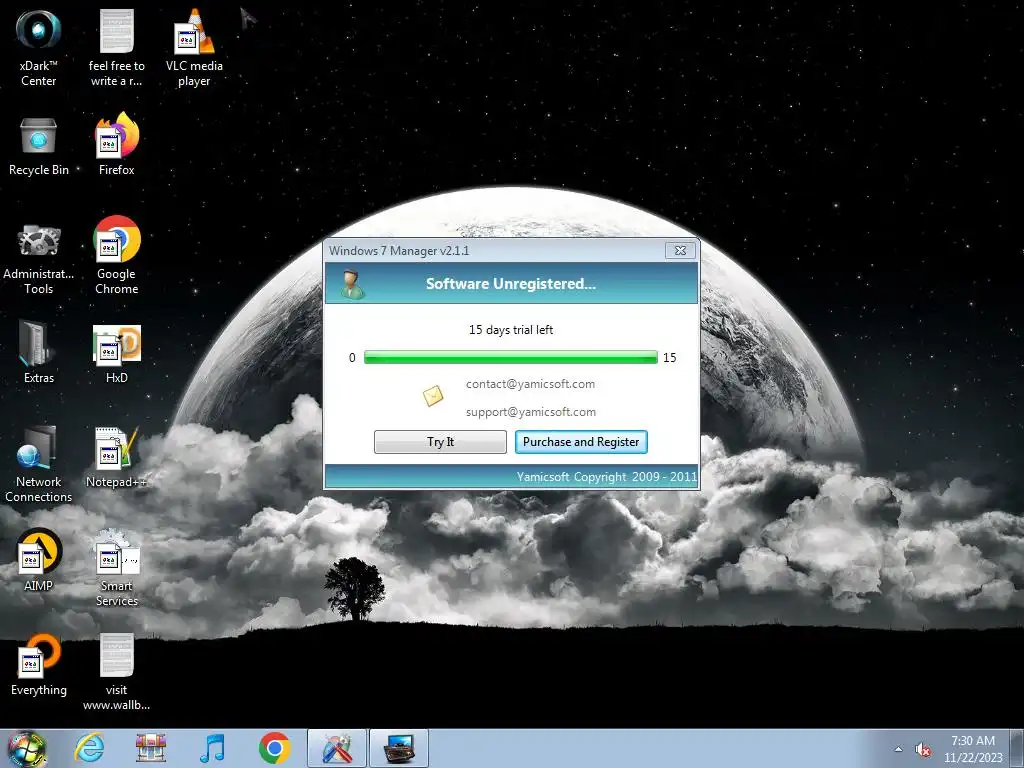Click contact@yamicsoft.com email address
Screen dimensions: 1024x768
point(530,384)
